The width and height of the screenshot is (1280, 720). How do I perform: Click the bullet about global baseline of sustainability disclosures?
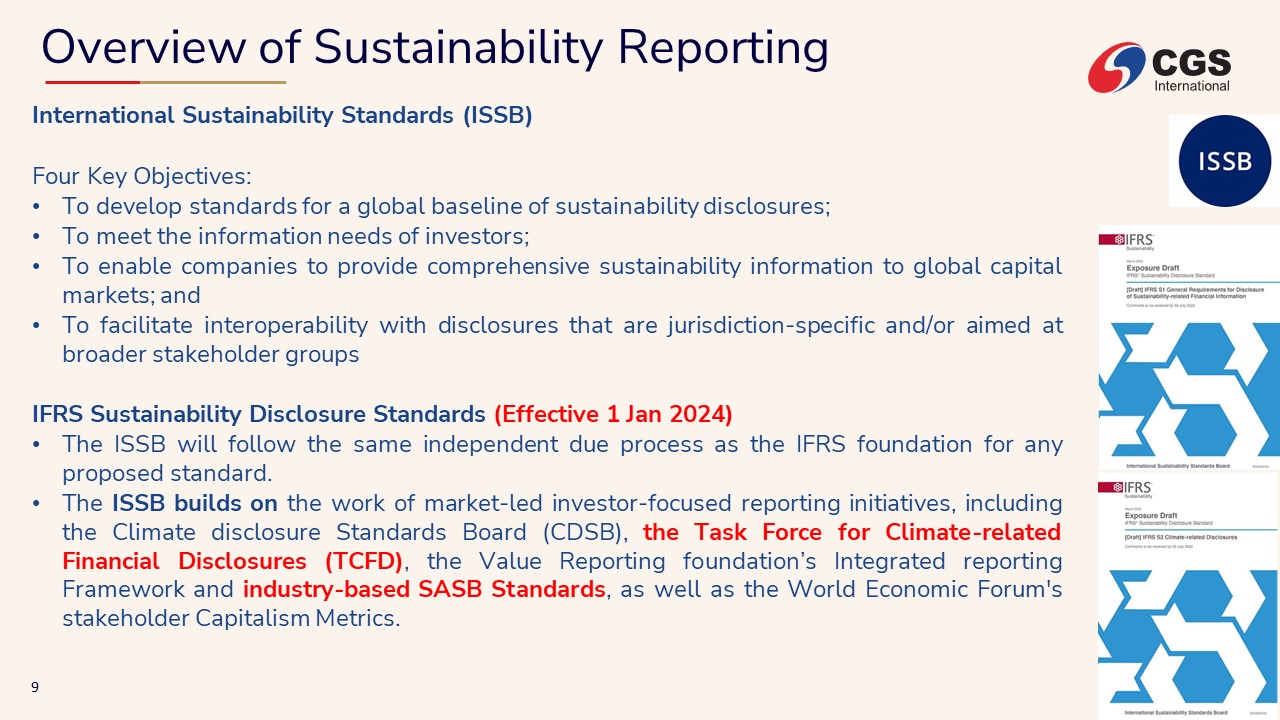[446, 207]
